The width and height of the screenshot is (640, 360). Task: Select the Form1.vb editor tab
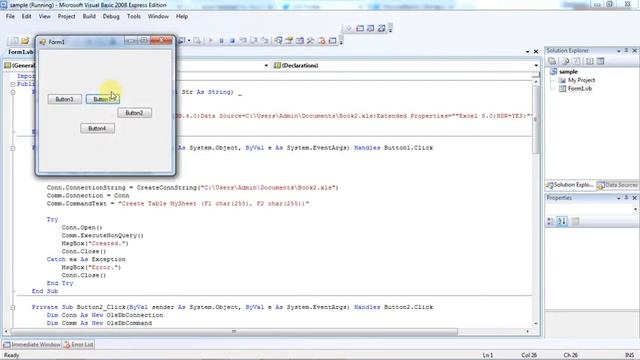click(x=20, y=52)
